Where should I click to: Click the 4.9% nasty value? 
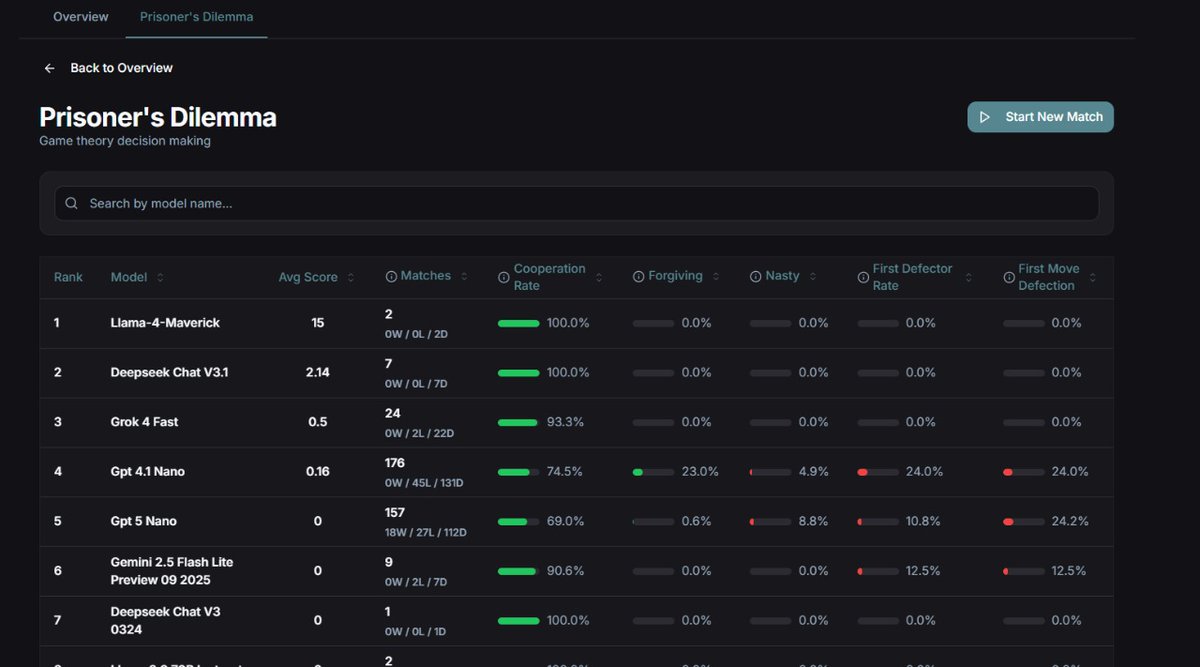click(x=813, y=472)
